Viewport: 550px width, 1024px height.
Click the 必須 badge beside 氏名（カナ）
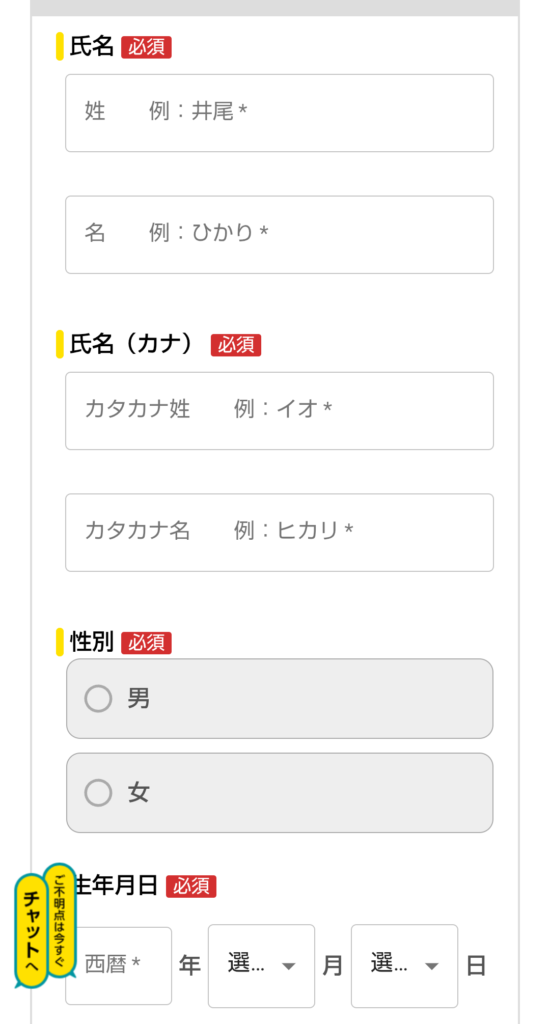(x=236, y=345)
